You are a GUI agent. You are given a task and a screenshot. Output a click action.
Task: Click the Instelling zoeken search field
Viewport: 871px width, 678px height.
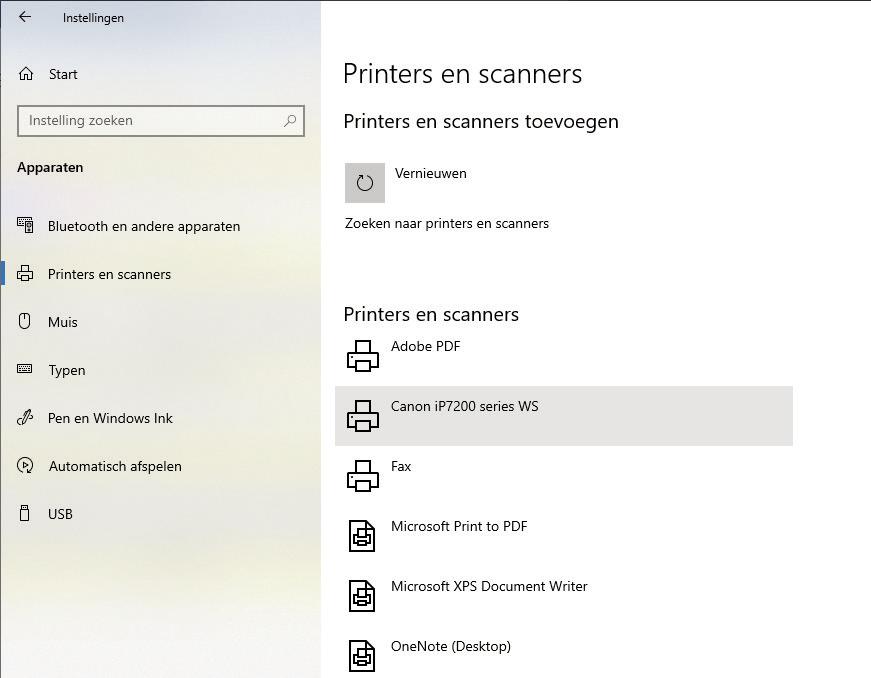pos(150,121)
